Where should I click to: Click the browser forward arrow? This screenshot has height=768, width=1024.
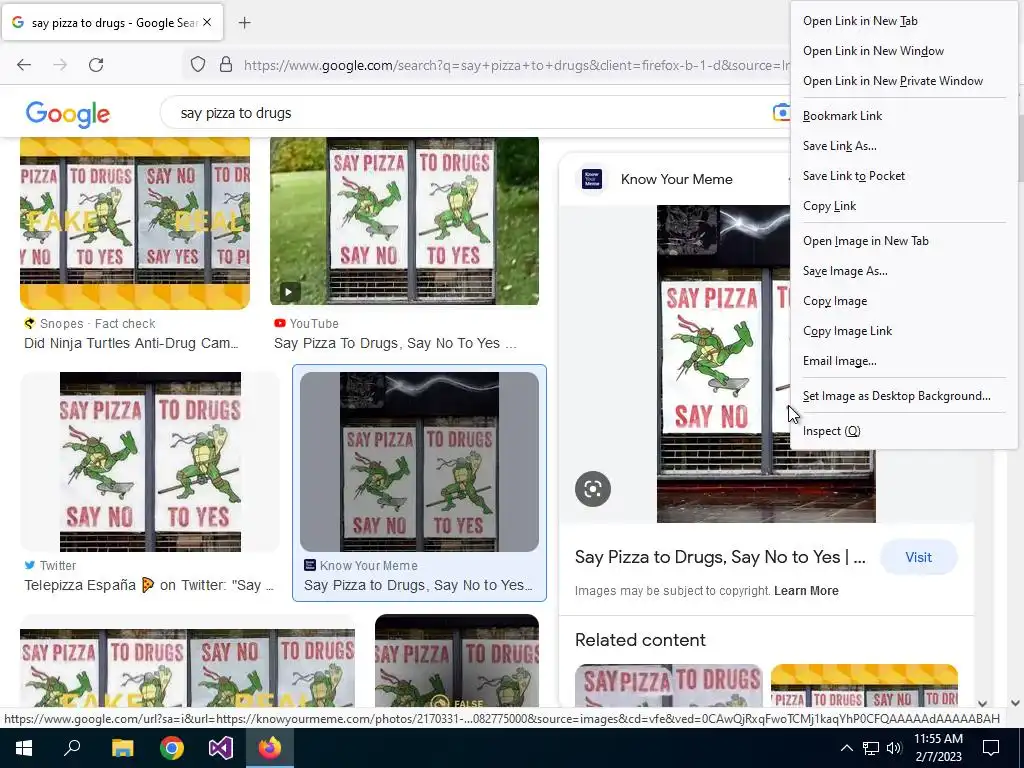tap(60, 65)
